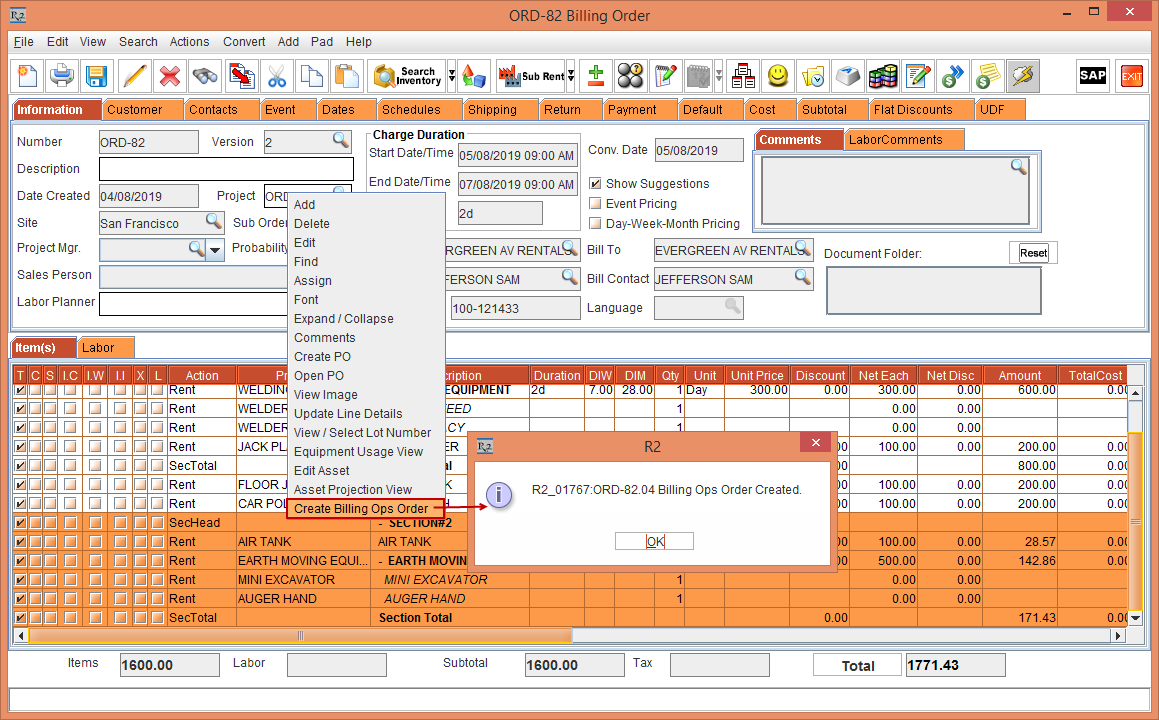
Task: Select Create Billing Ops Order menu entry
Action: click(x=361, y=509)
